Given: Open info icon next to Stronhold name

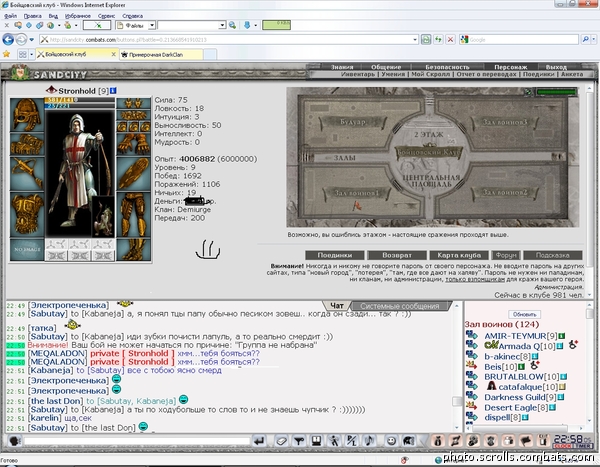Looking at the screenshot, I should 113,91.
